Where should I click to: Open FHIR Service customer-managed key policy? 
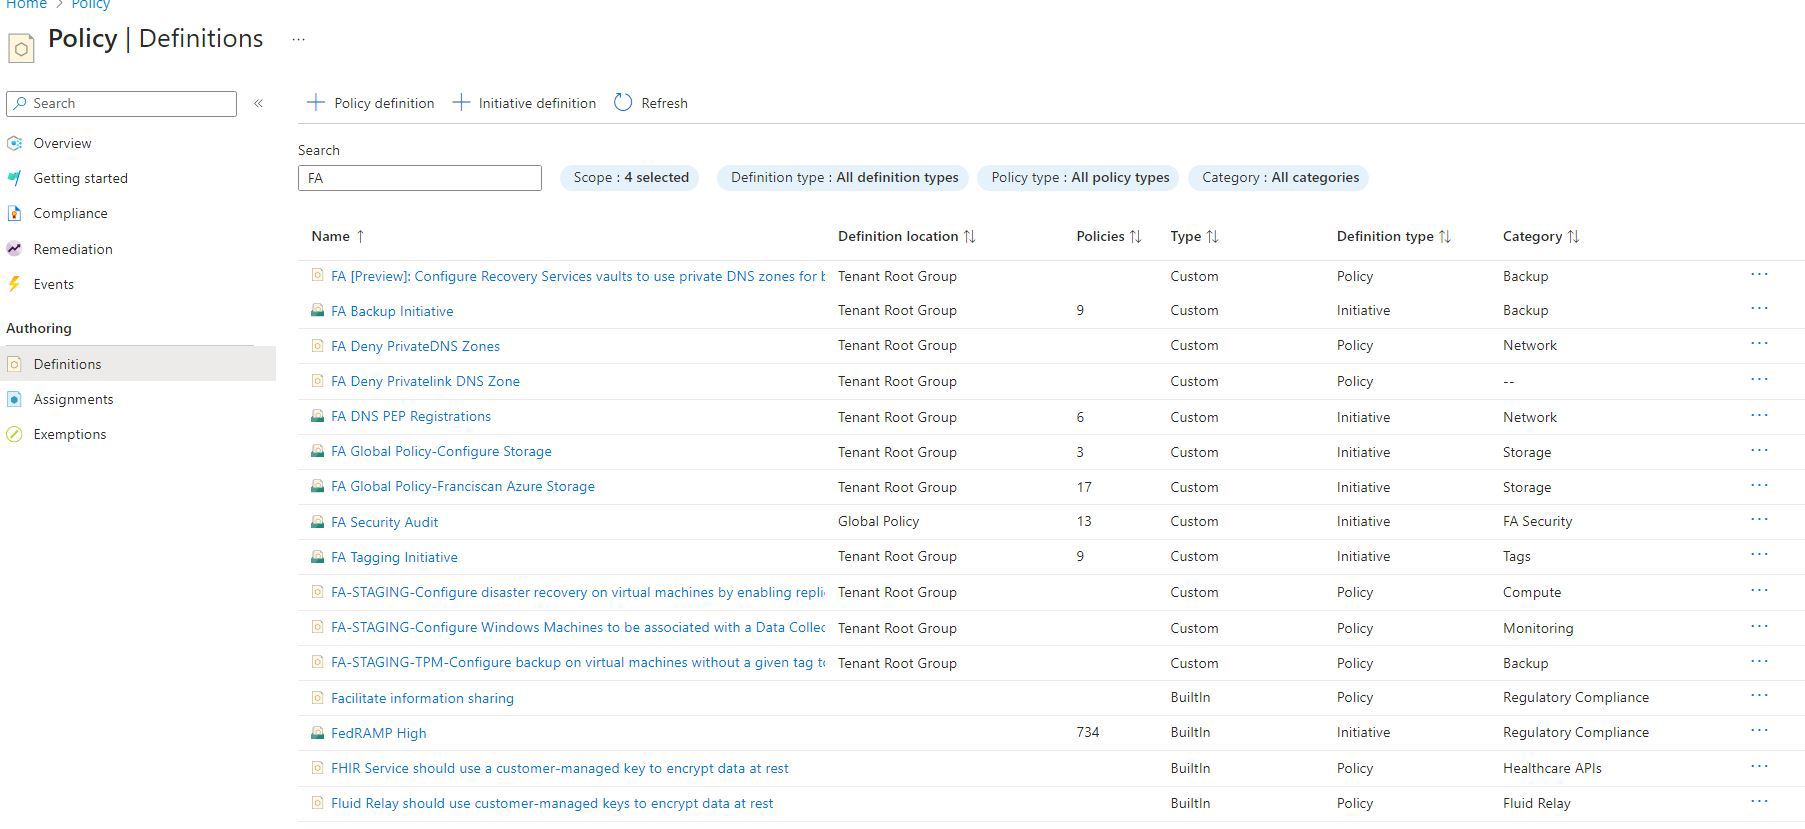click(x=560, y=768)
